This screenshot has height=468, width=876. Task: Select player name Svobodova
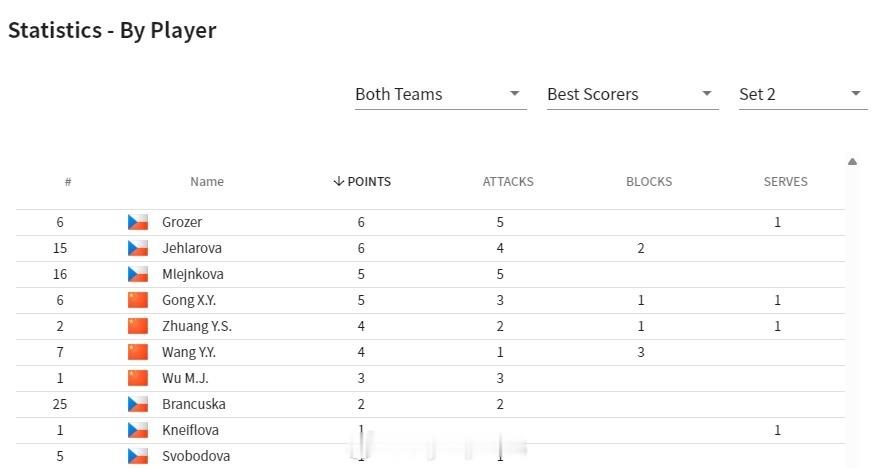pyautogui.click(x=196, y=456)
